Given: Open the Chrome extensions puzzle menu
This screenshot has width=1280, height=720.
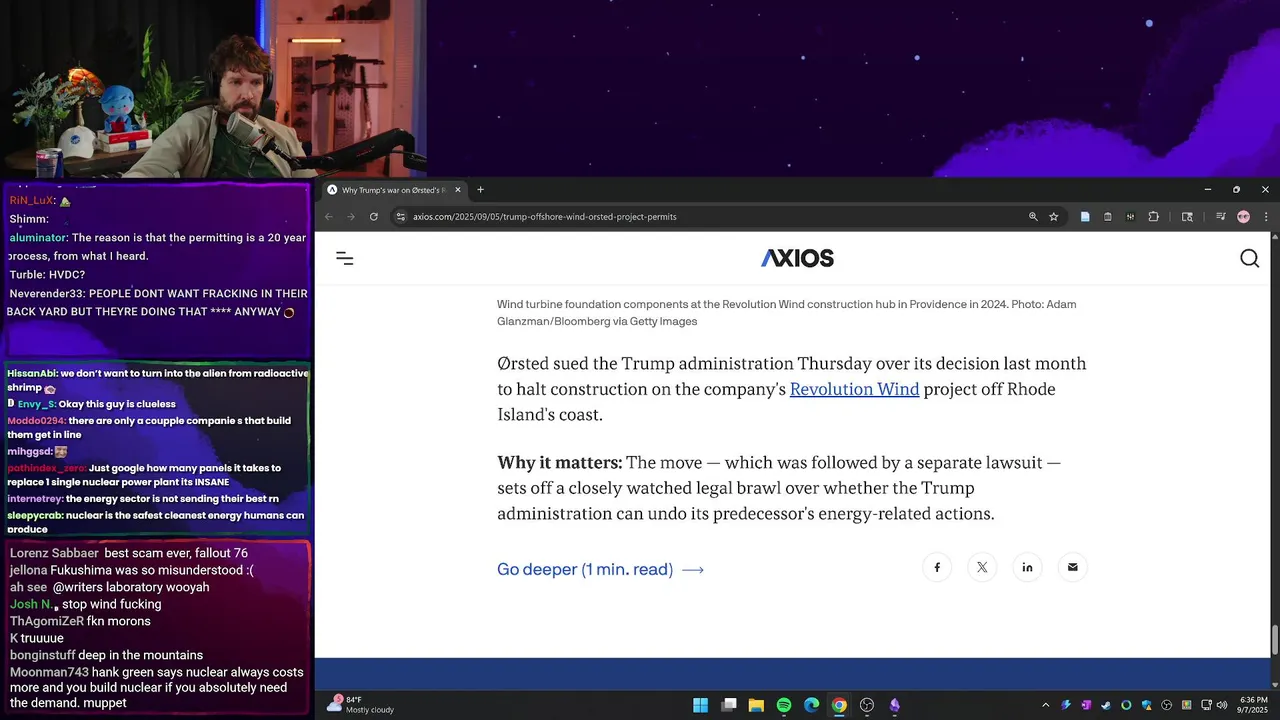Looking at the screenshot, I should pyautogui.click(x=1153, y=216).
